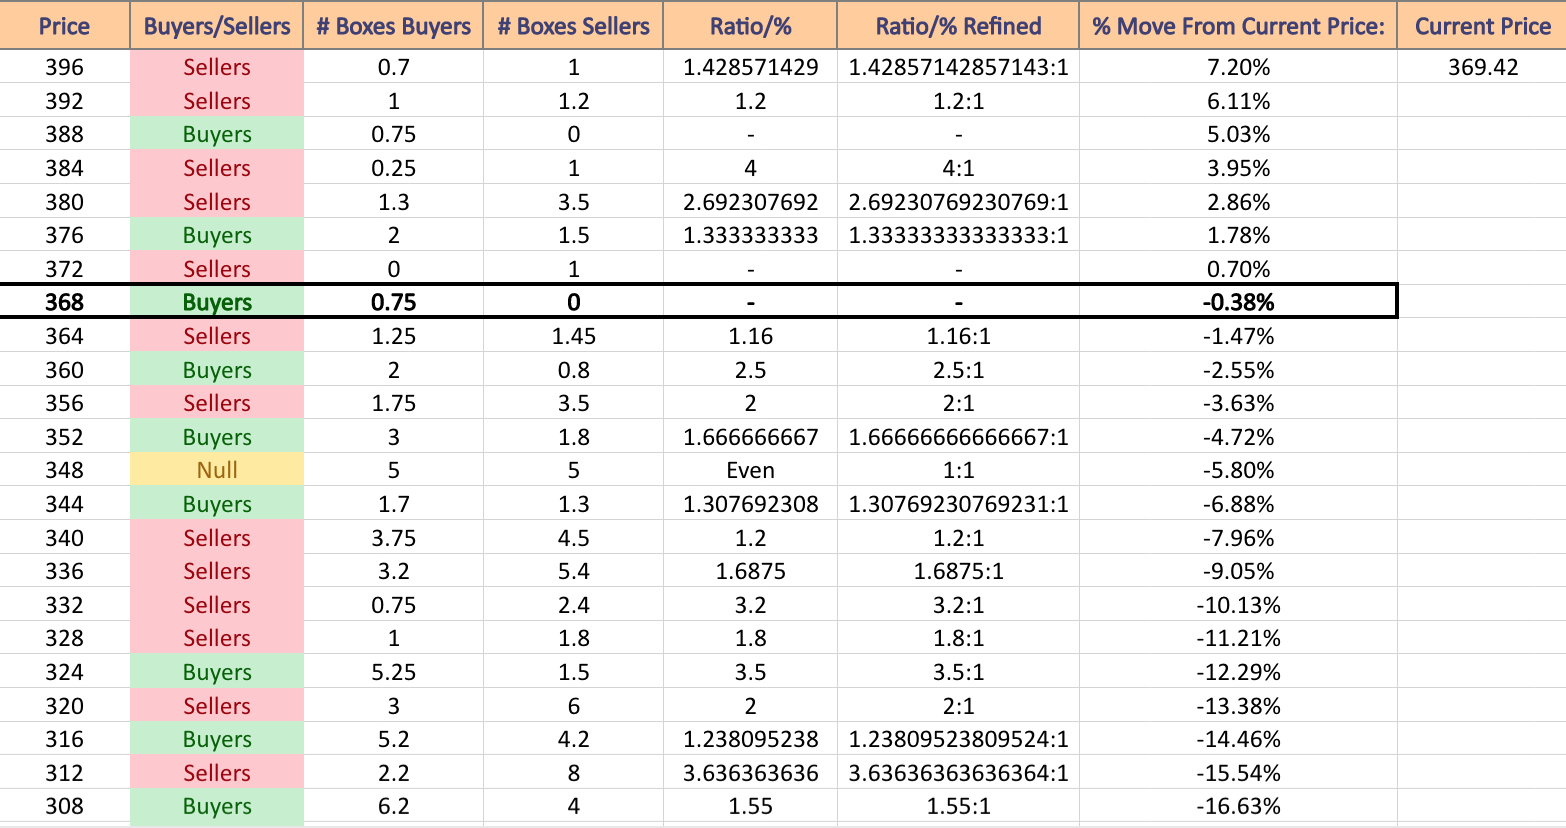Click the -0.38% move cell

pyautogui.click(x=1238, y=302)
